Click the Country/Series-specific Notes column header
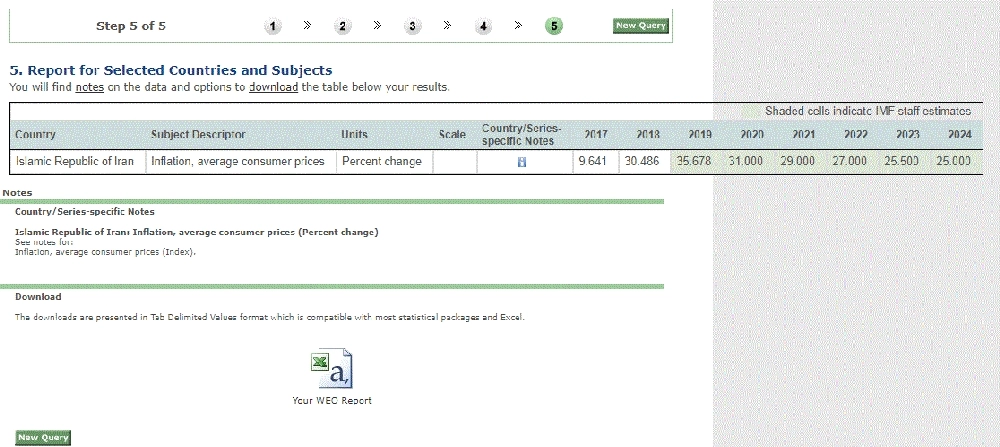Screen dimensions: 1000x447 point(521,135)
